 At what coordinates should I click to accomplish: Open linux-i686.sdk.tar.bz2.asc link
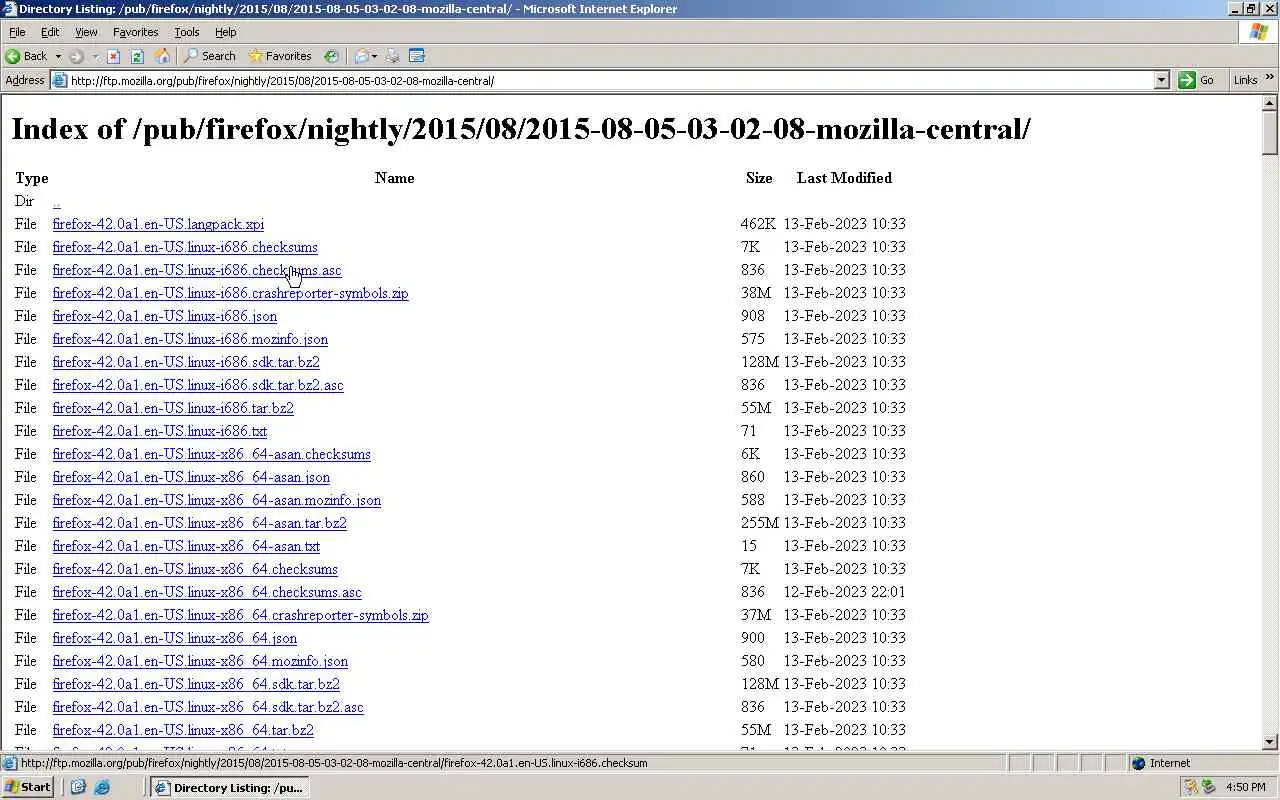click(x=198, y=385)
